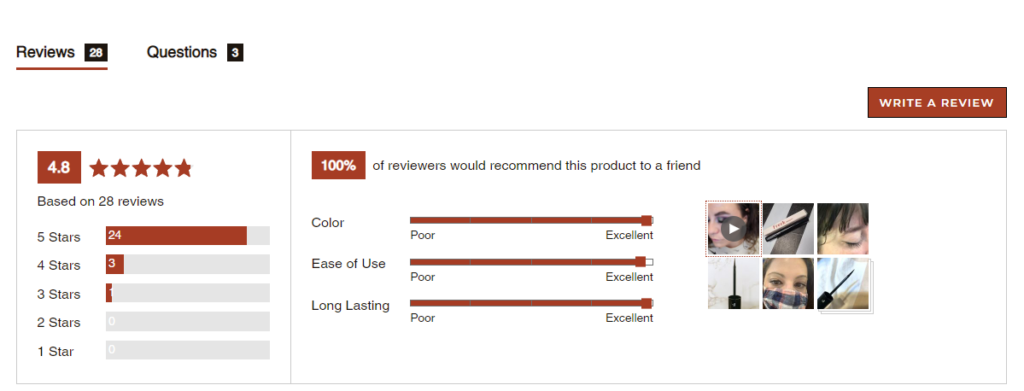Select the 2 Stars rating row

153,322
